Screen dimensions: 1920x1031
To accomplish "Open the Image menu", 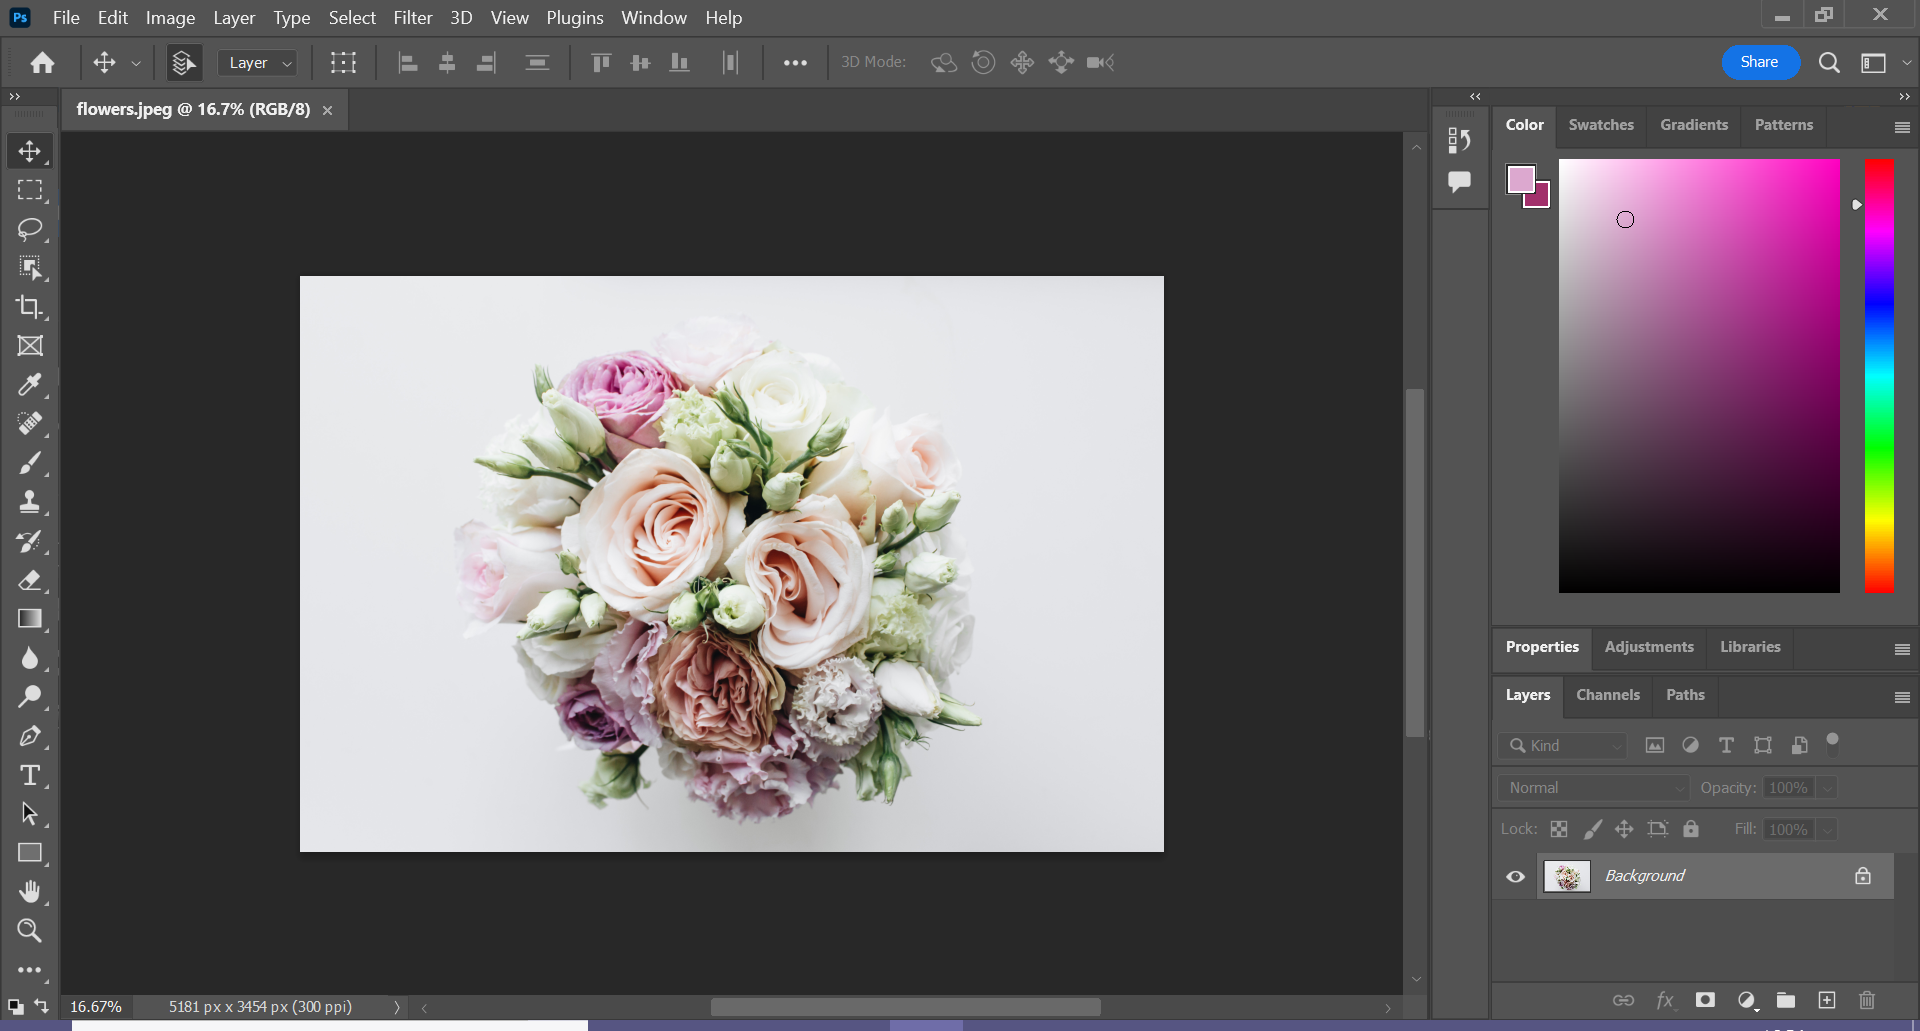I will coord(171,18).
